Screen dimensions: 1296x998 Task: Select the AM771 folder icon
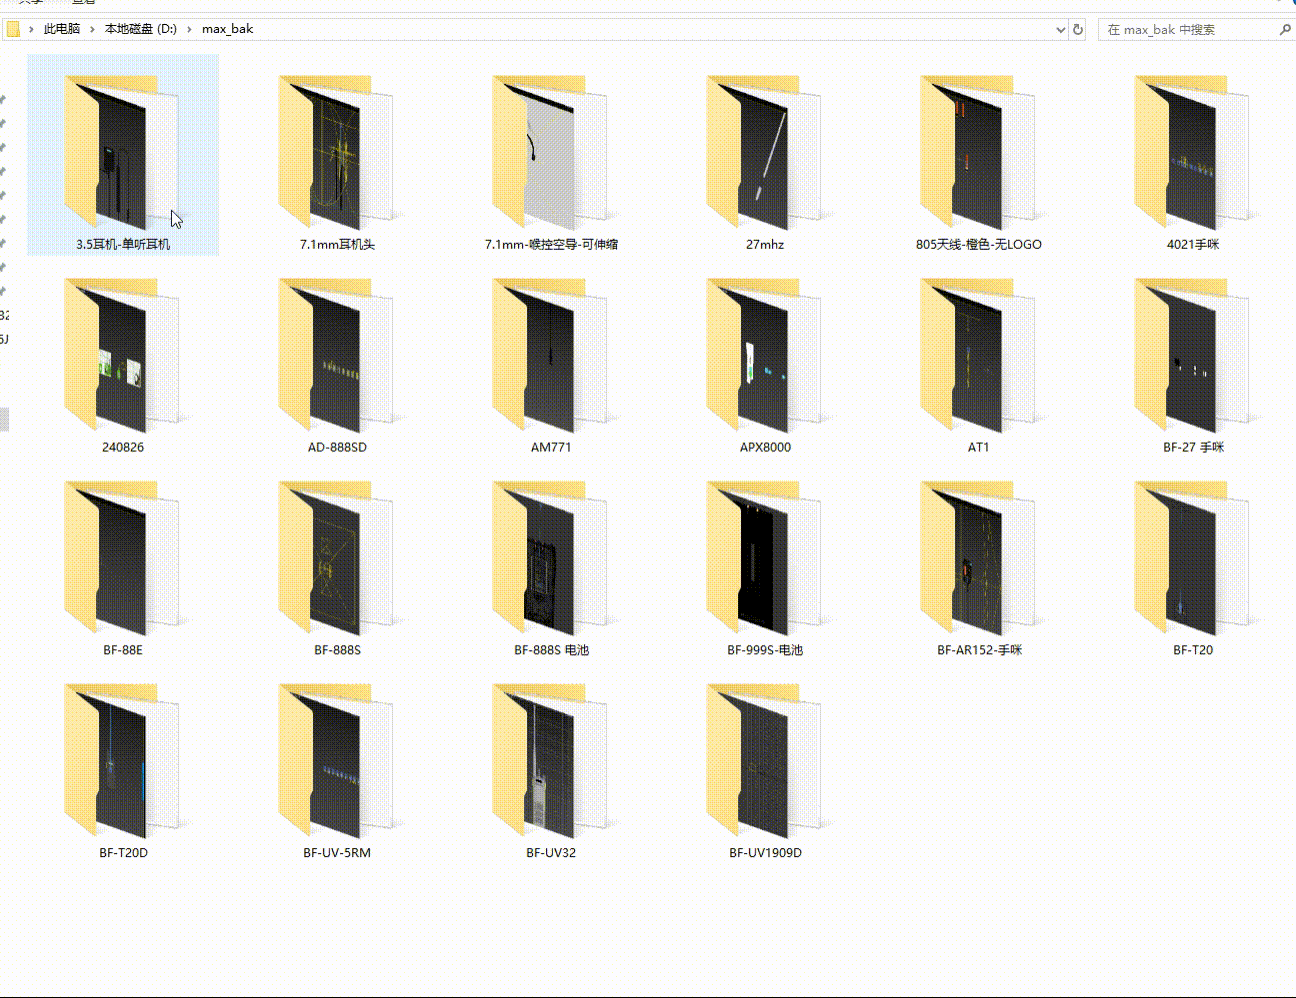click(550, 356)
